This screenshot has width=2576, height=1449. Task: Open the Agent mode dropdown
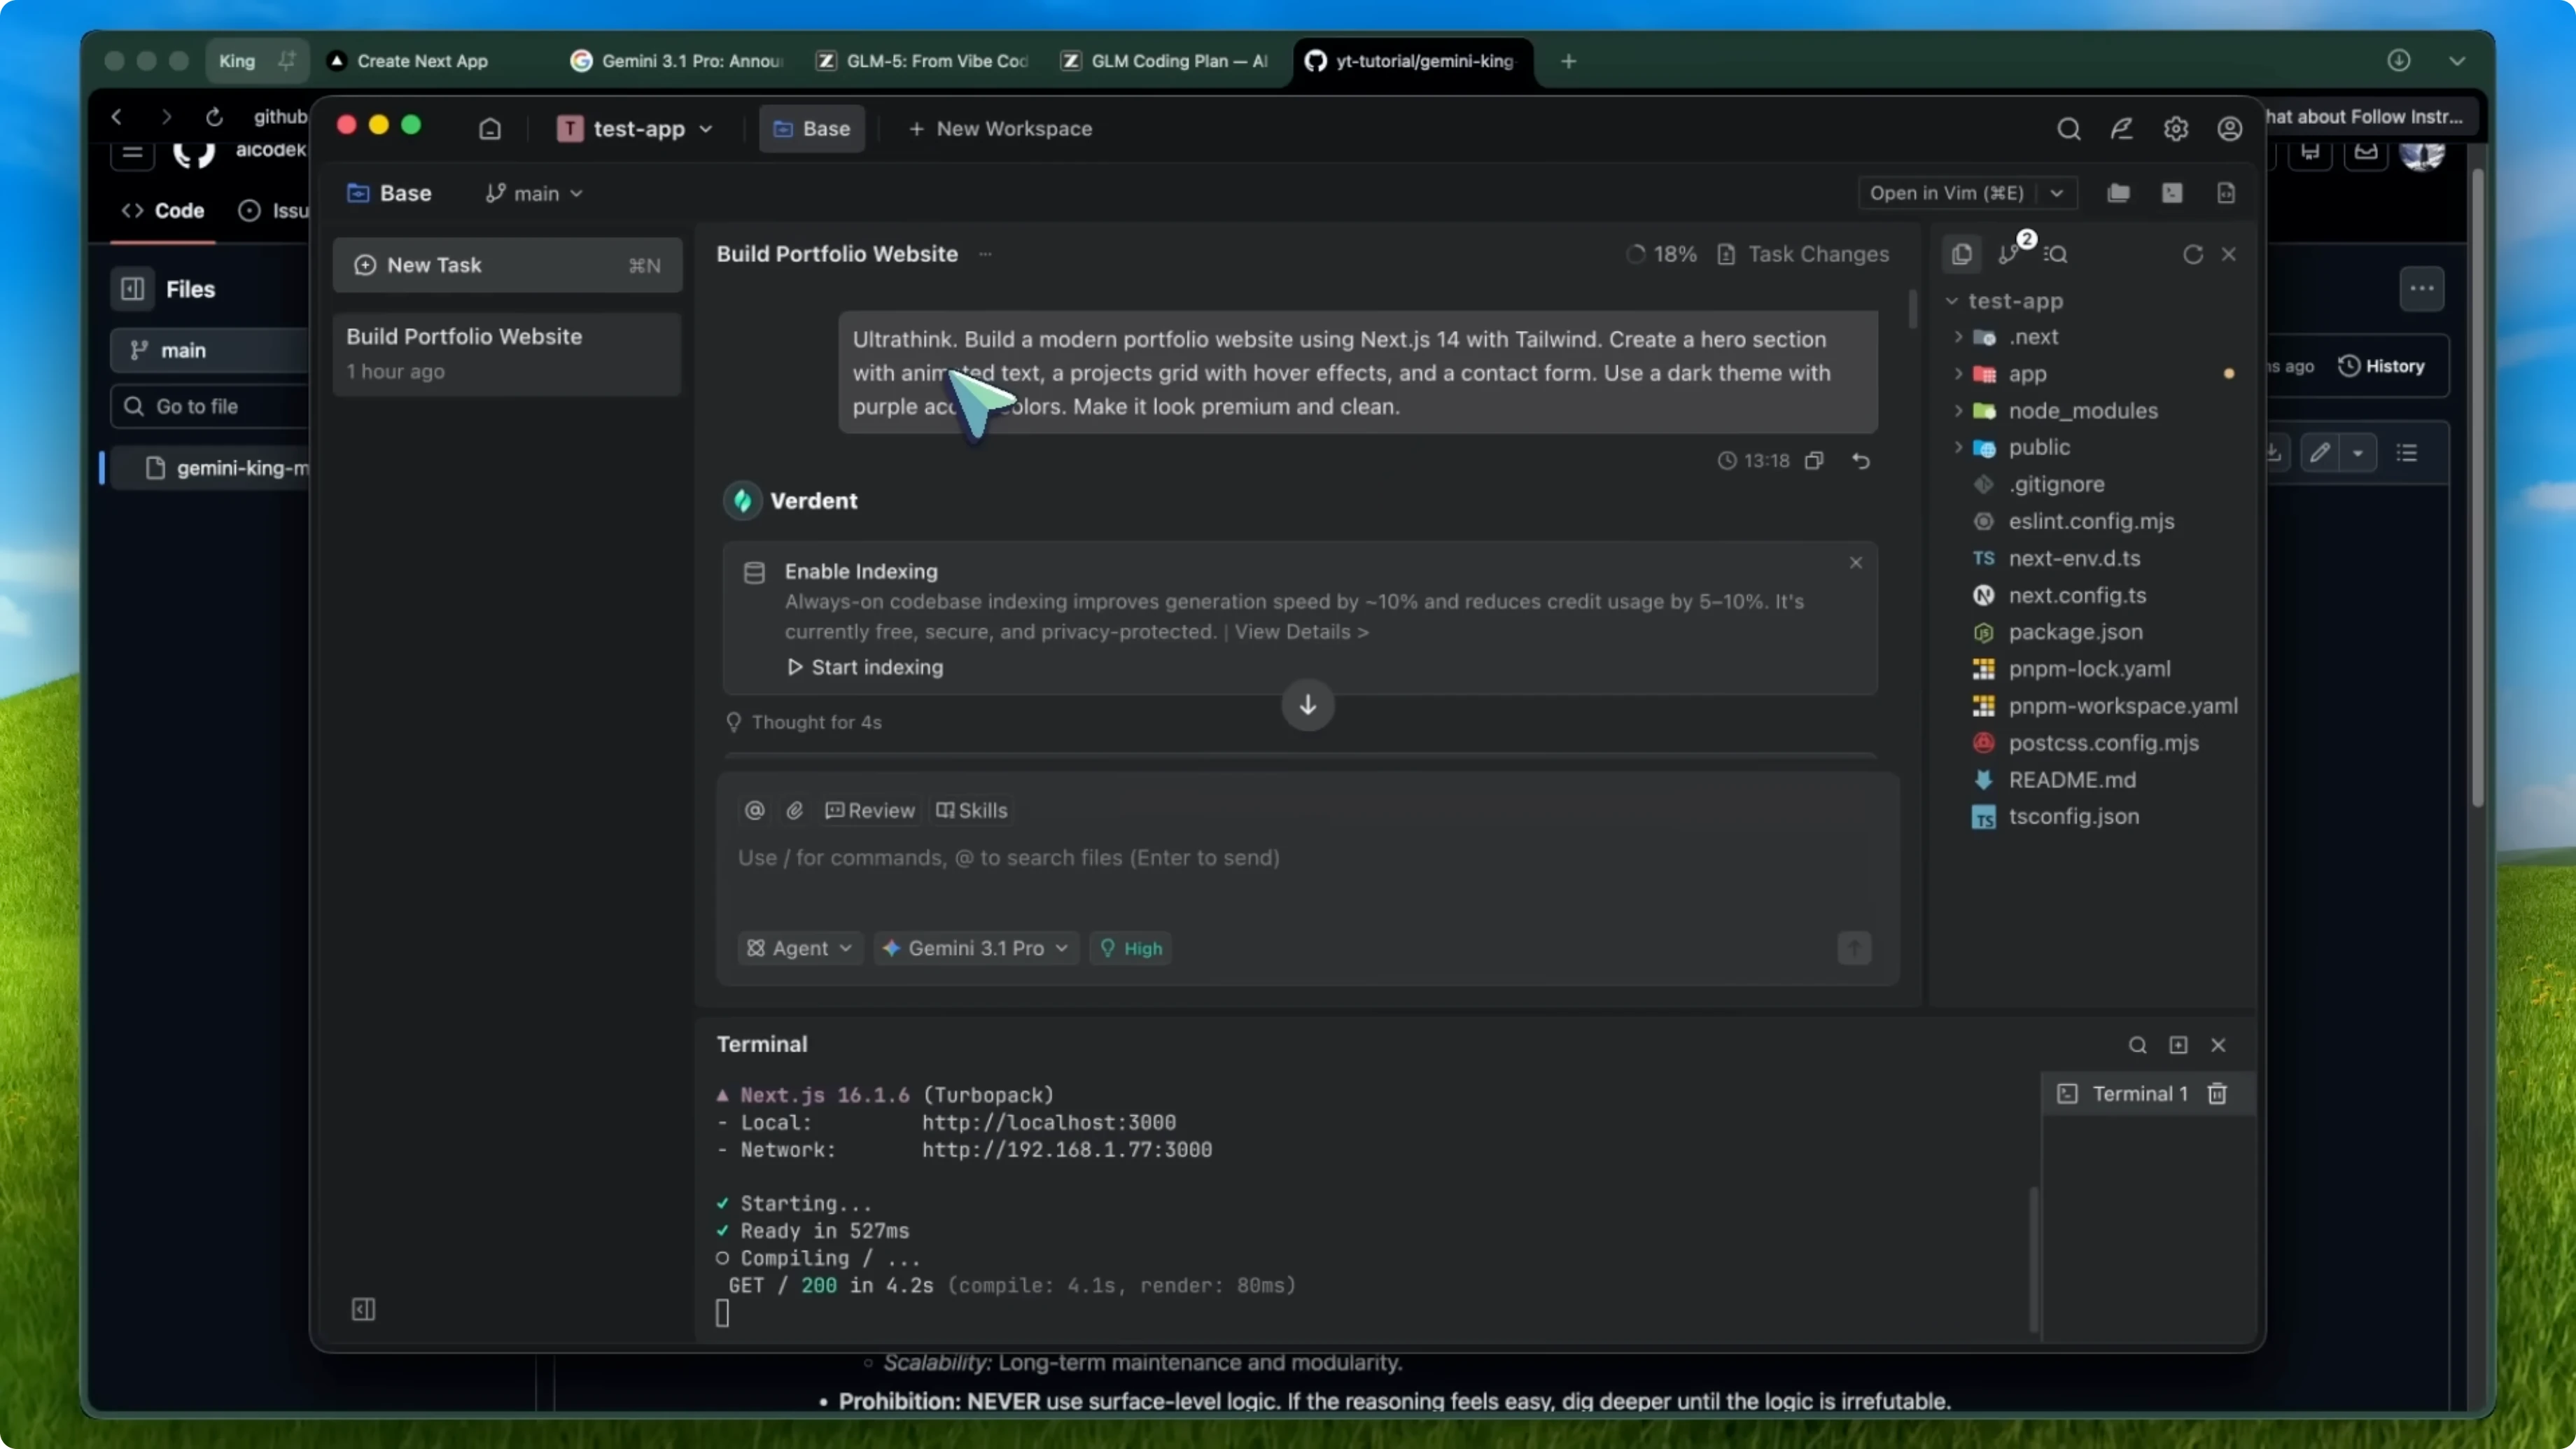[799, 948]
